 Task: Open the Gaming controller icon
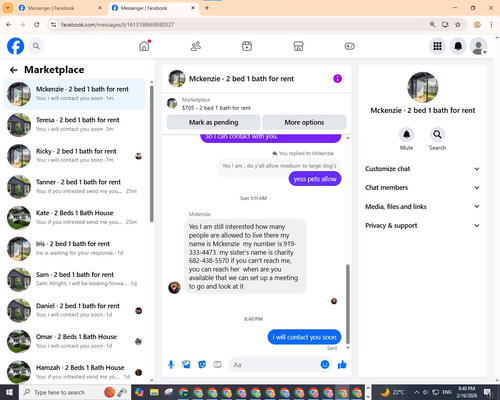pyautogui.click(x=350, y=46)
